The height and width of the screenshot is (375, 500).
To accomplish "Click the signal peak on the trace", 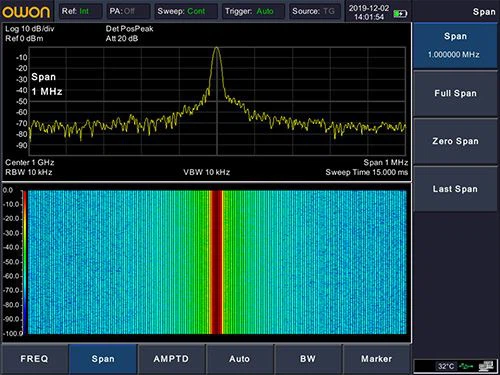I will point(217,49).
